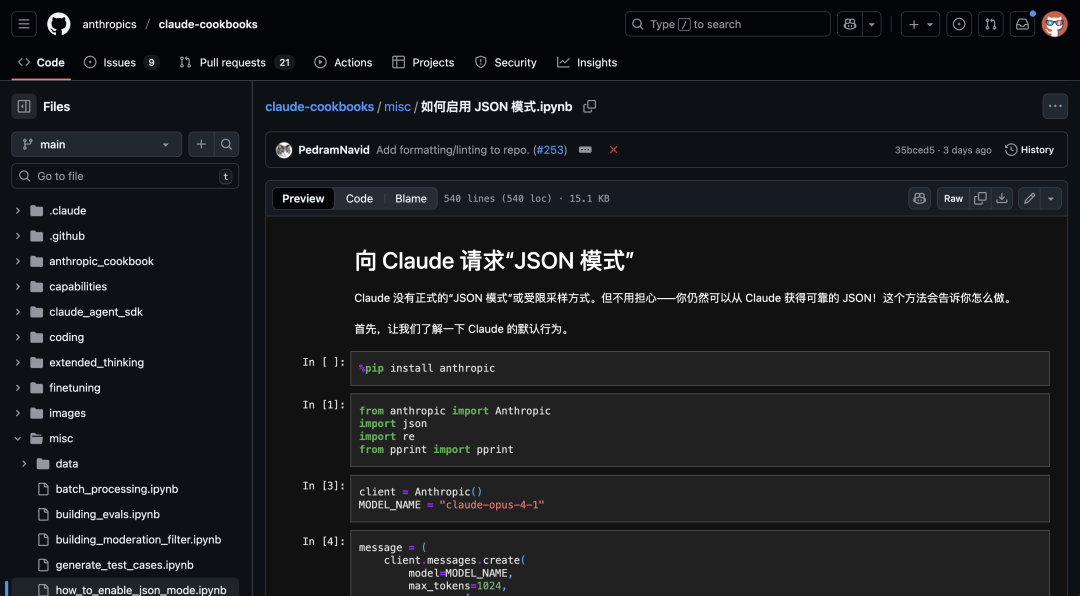Open Copilot dropdown arrow in header
The width and height of the screenshot is (1080, 596).
tap(871, 24)
